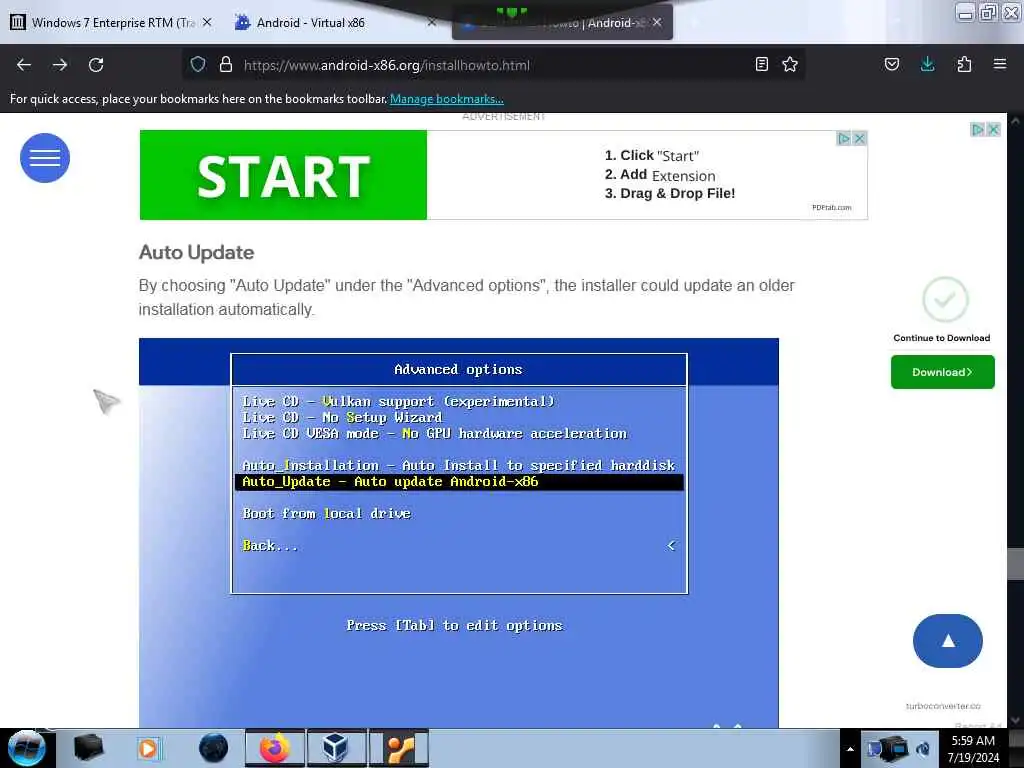Close the Android - Virtual x86 tab
1024x768 pixels.
[432, 22]
